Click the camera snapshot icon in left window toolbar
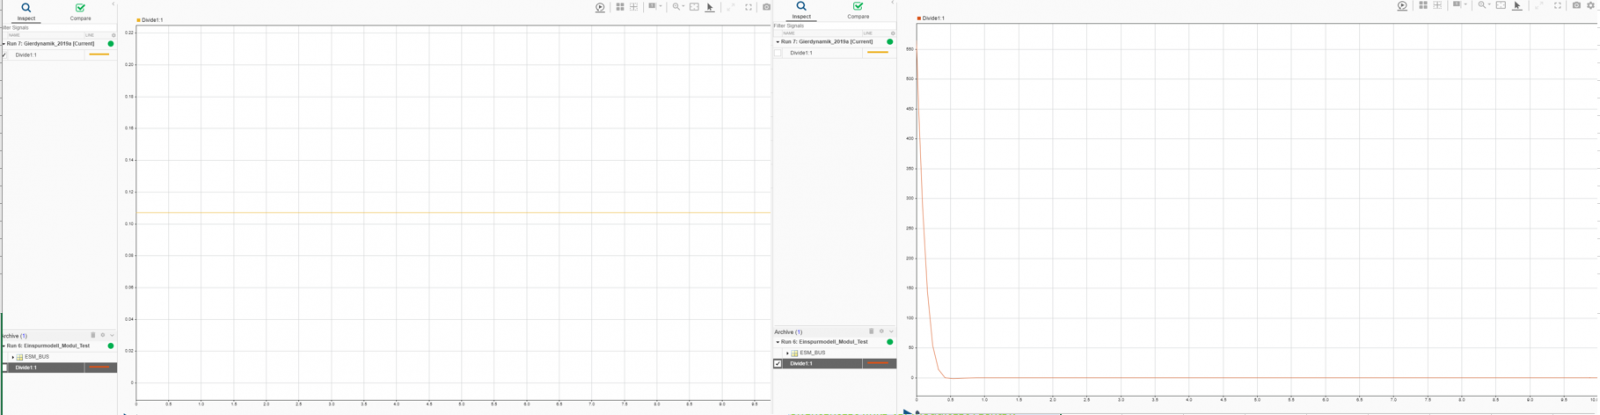This screenshot has height=415, width=1600. (x=767, y=7)
